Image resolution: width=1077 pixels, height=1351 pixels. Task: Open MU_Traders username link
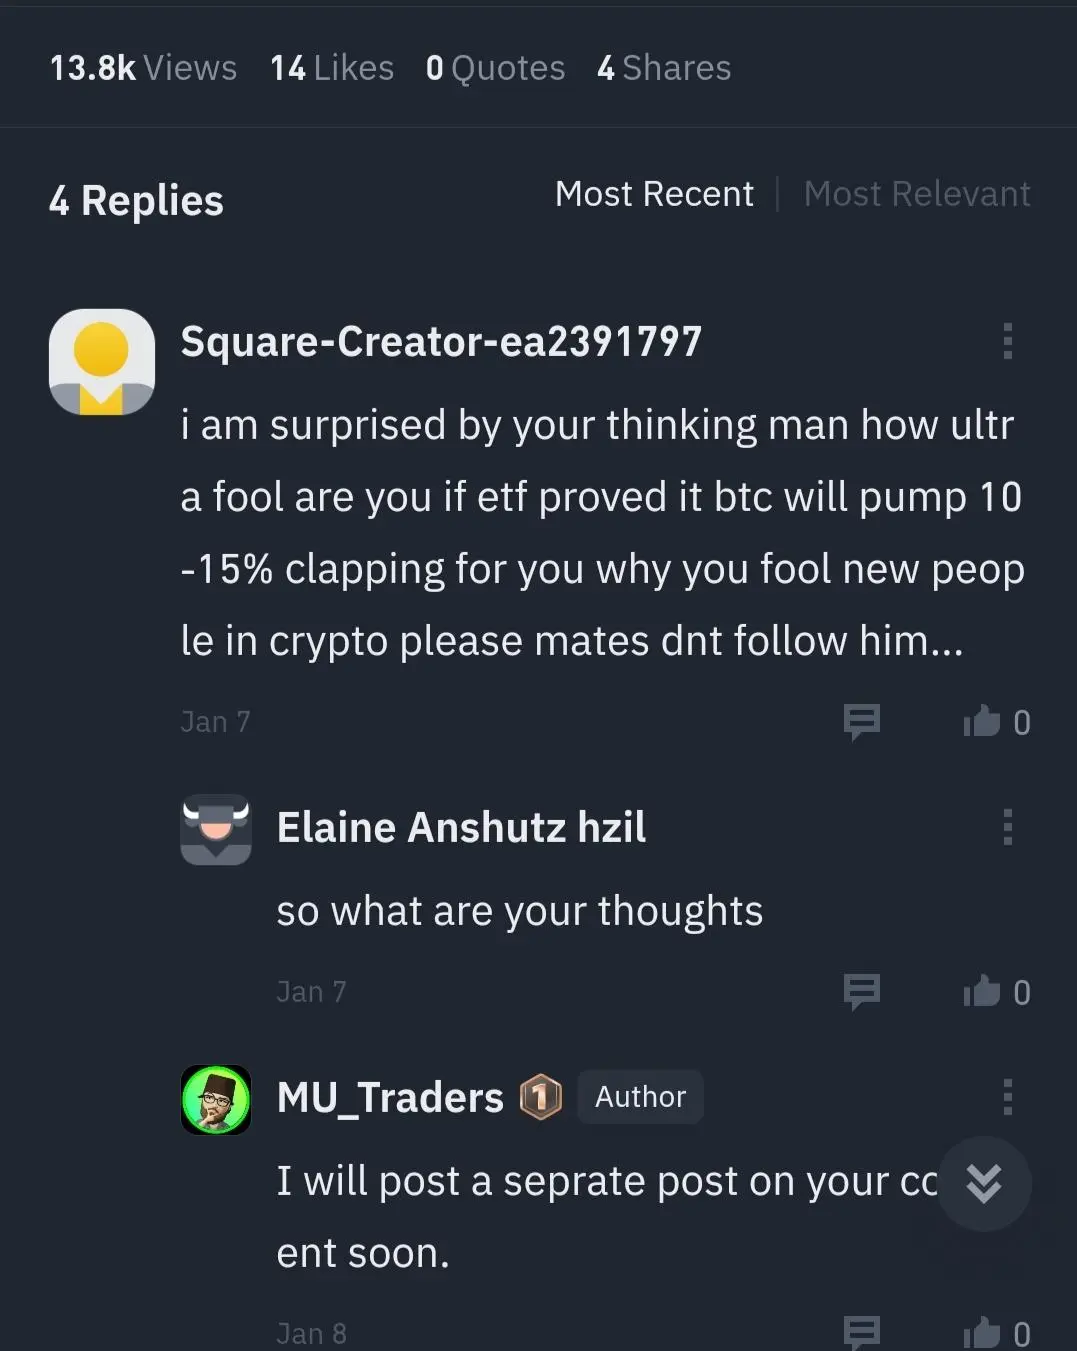point(390,1098)
